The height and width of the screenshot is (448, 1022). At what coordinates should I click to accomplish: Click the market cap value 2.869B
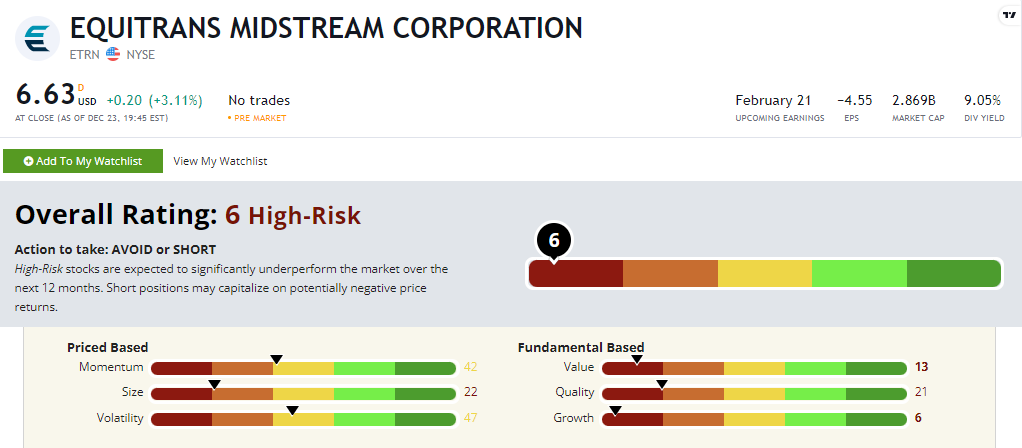(x=914, y=100)
